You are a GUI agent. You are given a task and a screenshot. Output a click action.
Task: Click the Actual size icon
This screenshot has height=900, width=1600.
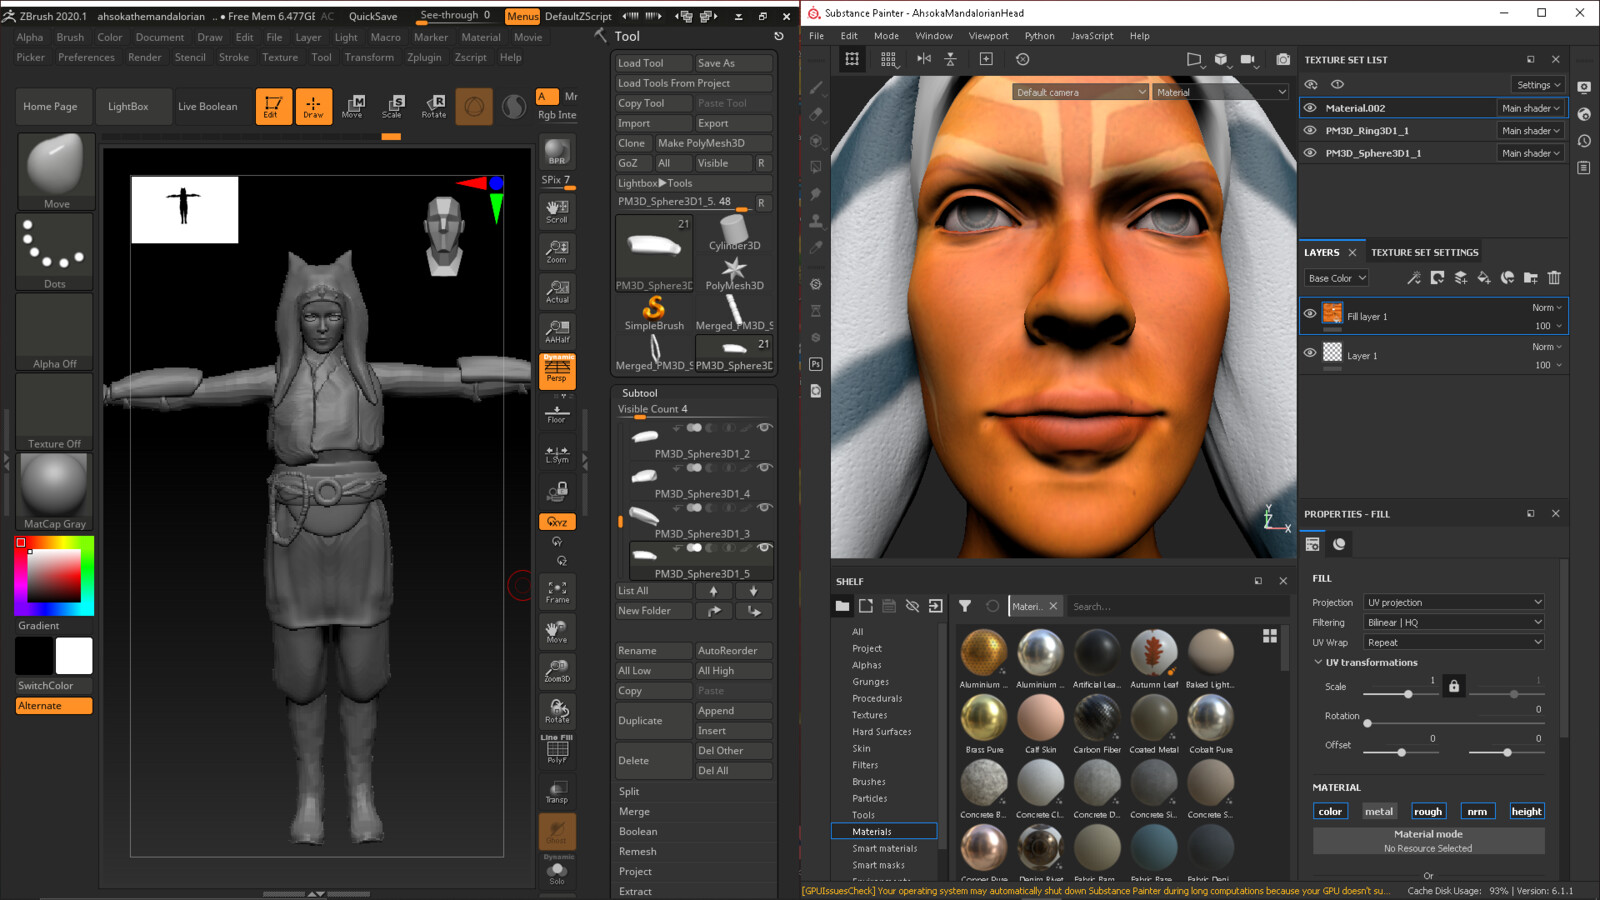click(557, 291)
